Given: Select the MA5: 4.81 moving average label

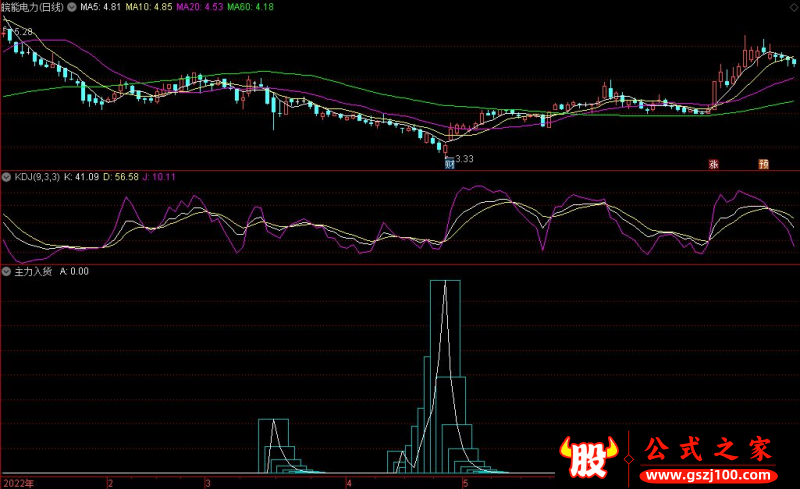Looking at the screenshot, I should (101, 7).
